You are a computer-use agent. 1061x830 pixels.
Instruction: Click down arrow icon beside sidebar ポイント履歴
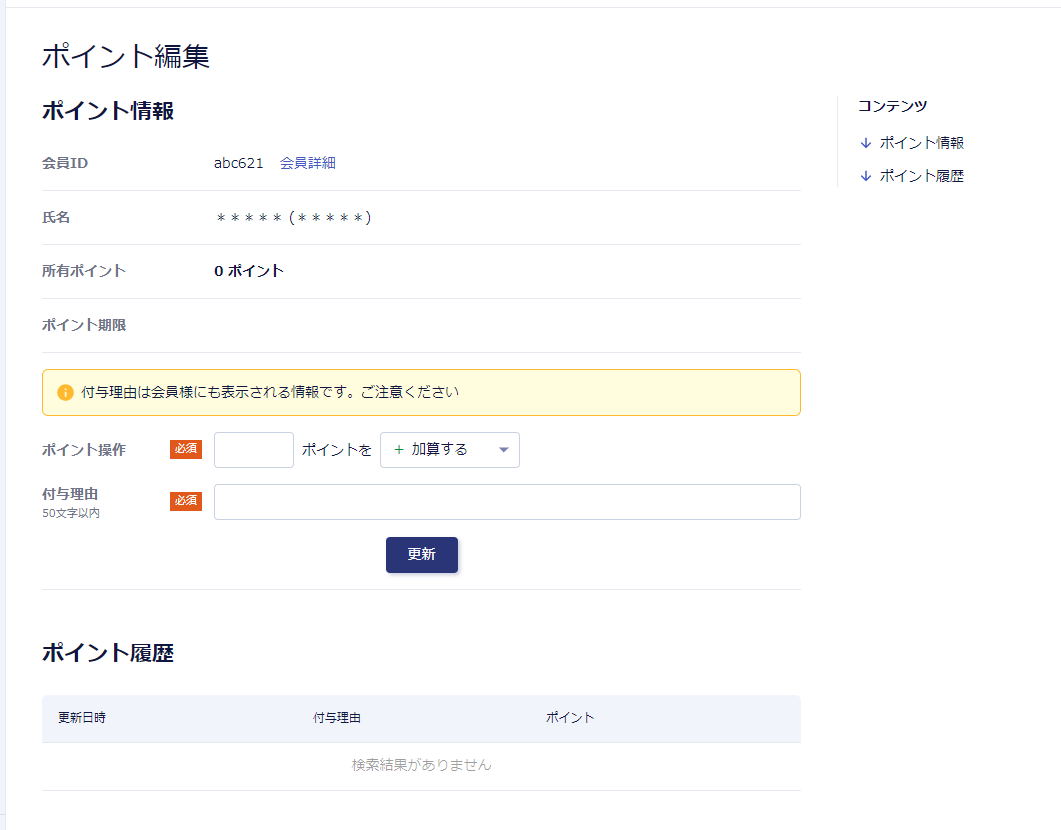point(866,176)
